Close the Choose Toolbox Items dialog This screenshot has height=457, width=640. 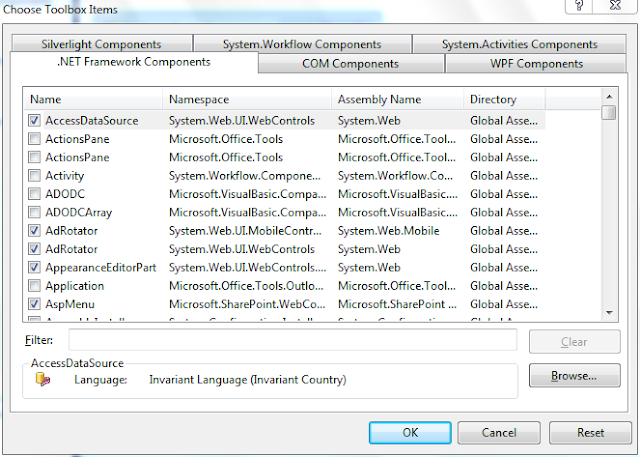(615, 6)
